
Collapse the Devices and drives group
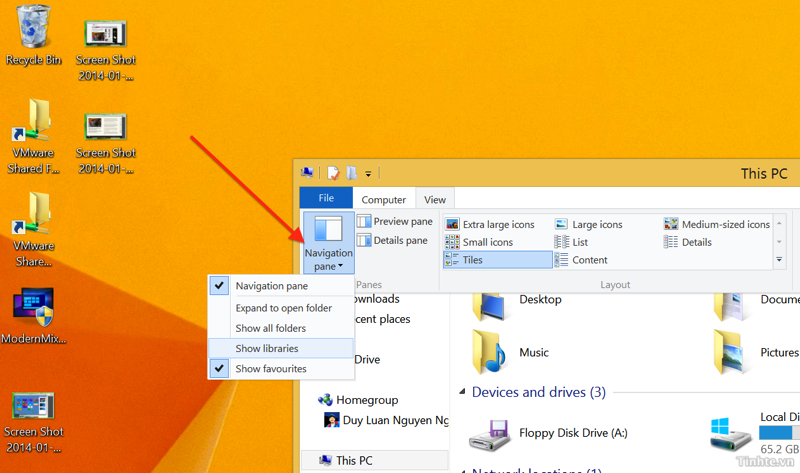tap(462, 393)
